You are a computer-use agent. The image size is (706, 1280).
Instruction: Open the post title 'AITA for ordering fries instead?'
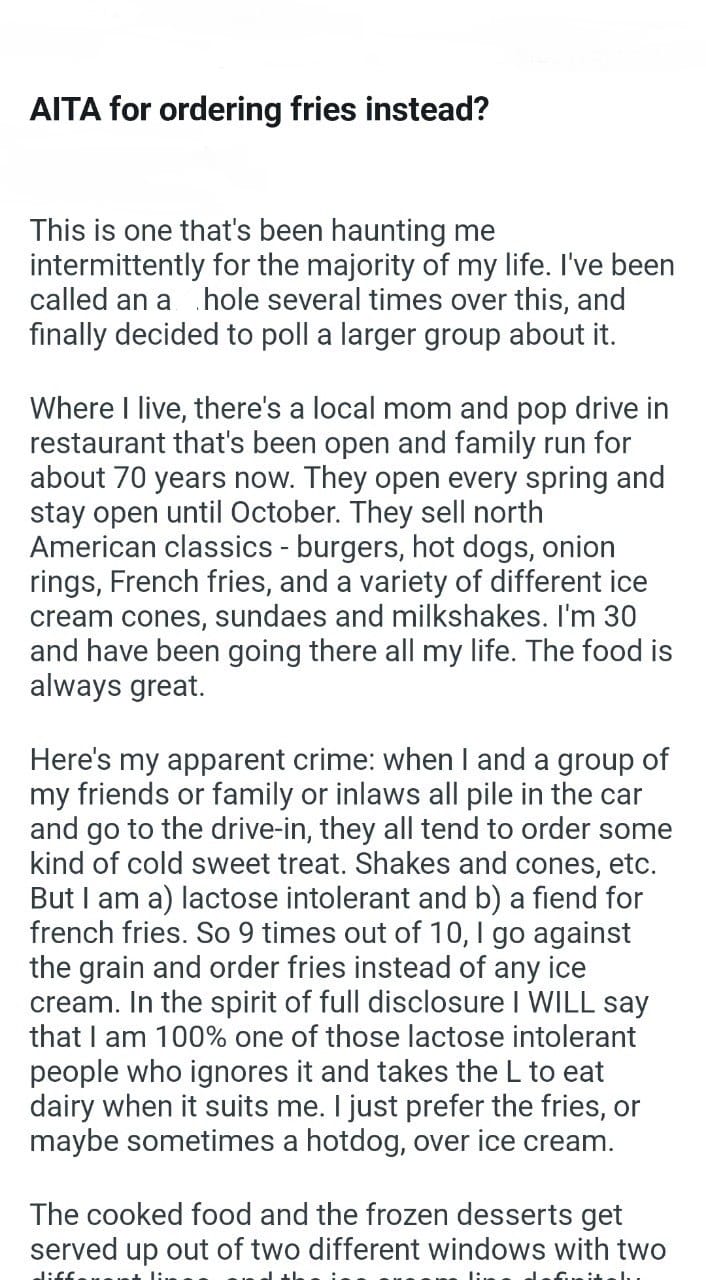coord(259,109)
